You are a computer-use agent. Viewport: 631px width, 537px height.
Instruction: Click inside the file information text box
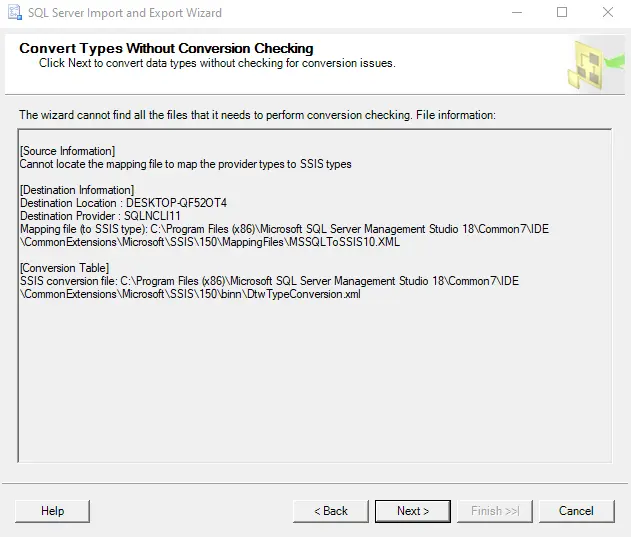315,296
